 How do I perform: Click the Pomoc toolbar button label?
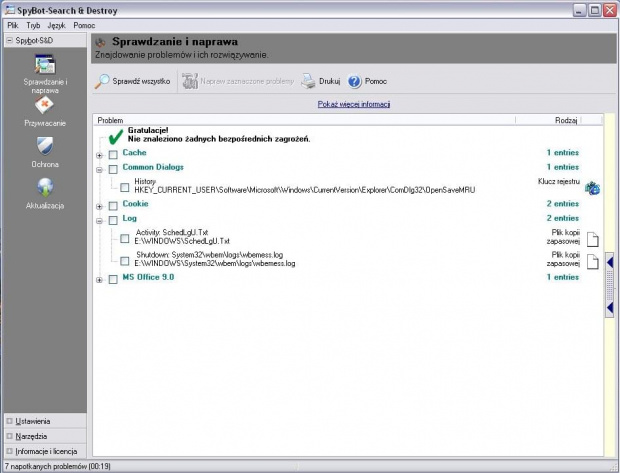[376, 81]
